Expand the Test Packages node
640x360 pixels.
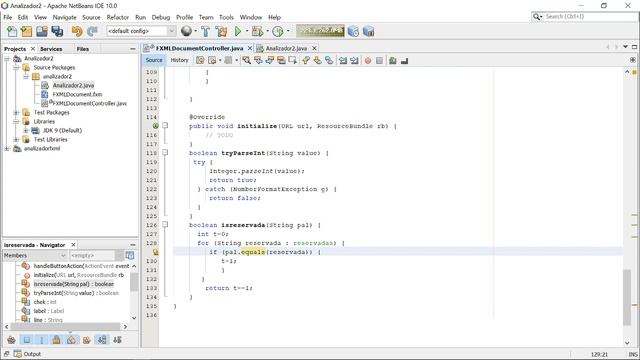16,113
